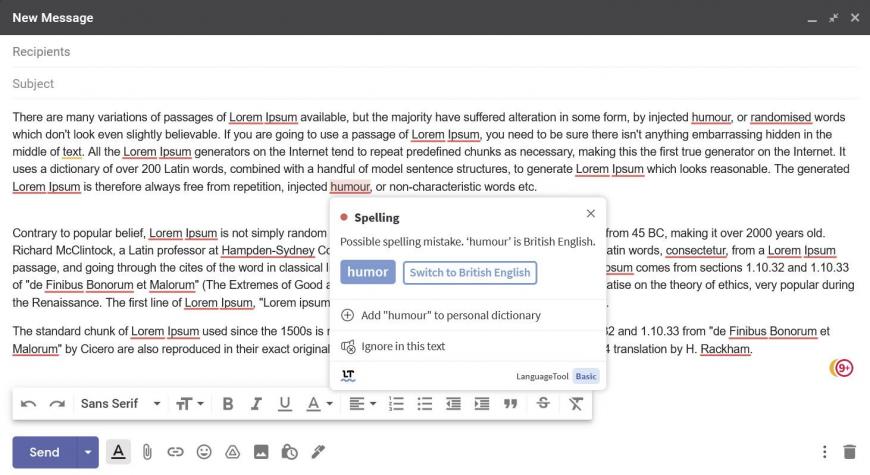Image resolution: width=870 pixels, height=475 pixels.
Task: Apply the 'humor' spelling suggestion
Action: (368, 272)
